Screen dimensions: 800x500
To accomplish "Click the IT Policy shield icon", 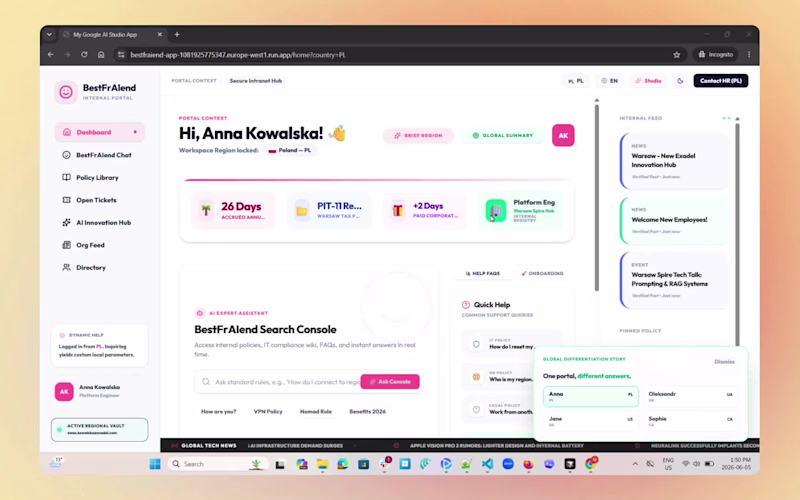I will tap(476, 344).
